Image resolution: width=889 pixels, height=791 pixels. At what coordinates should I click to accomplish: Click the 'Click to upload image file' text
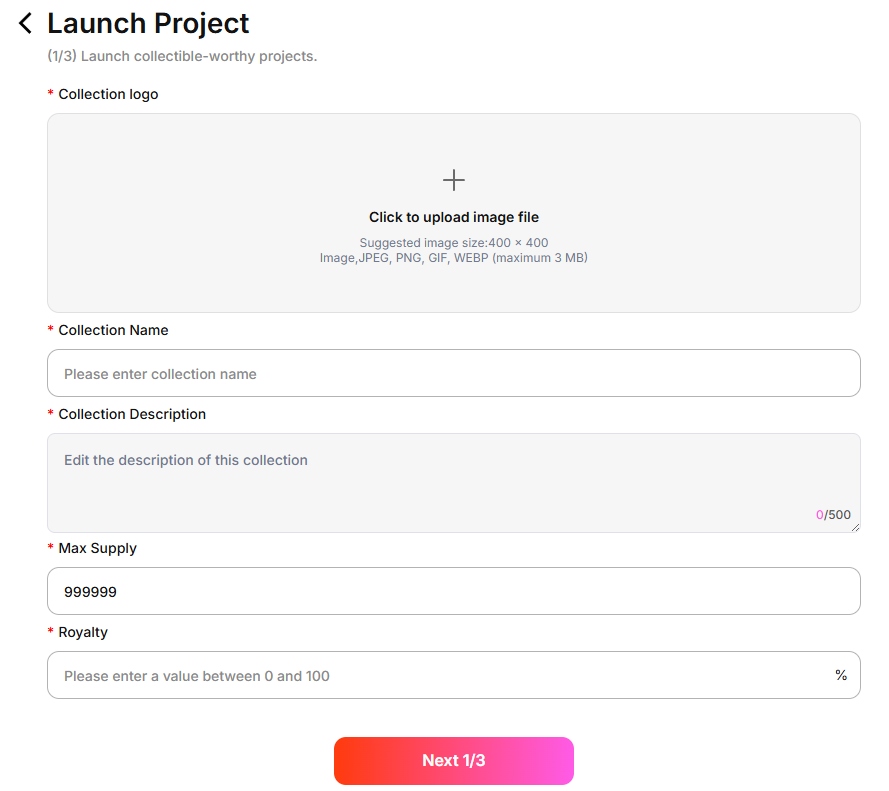pos(454,217)
